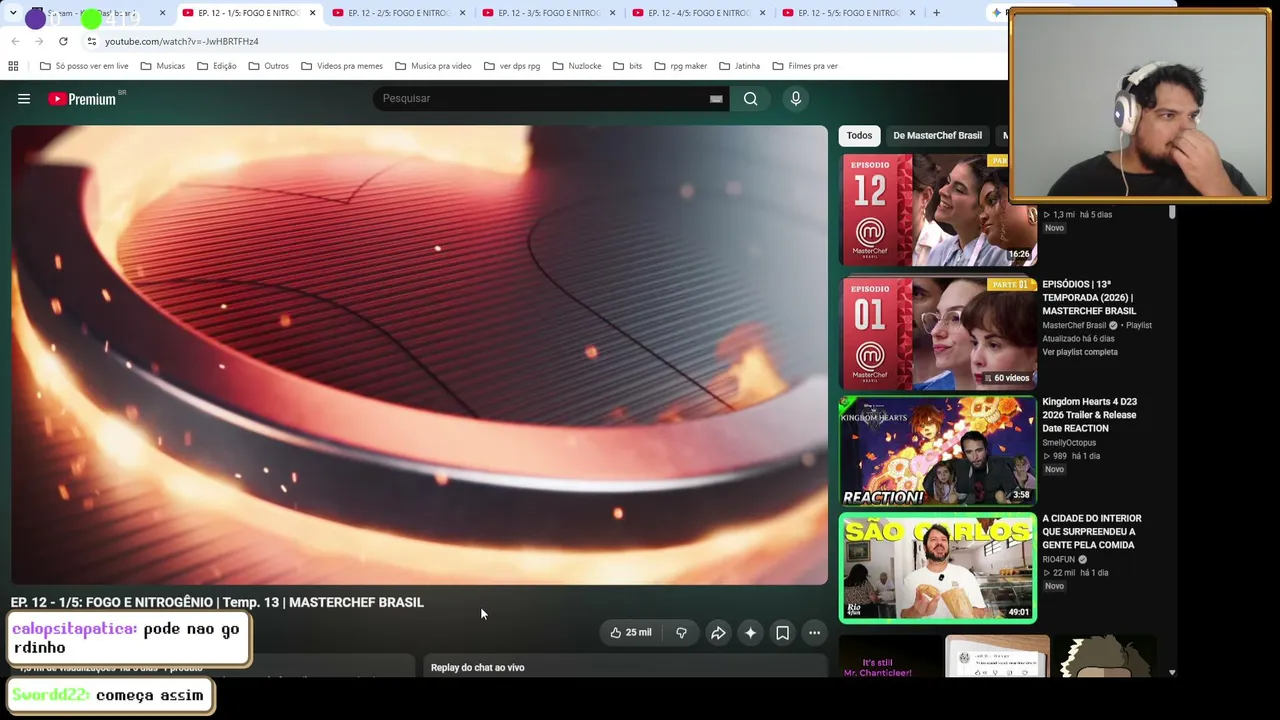Open the Jatinha bookmark folder

click(x=739, y=66)
